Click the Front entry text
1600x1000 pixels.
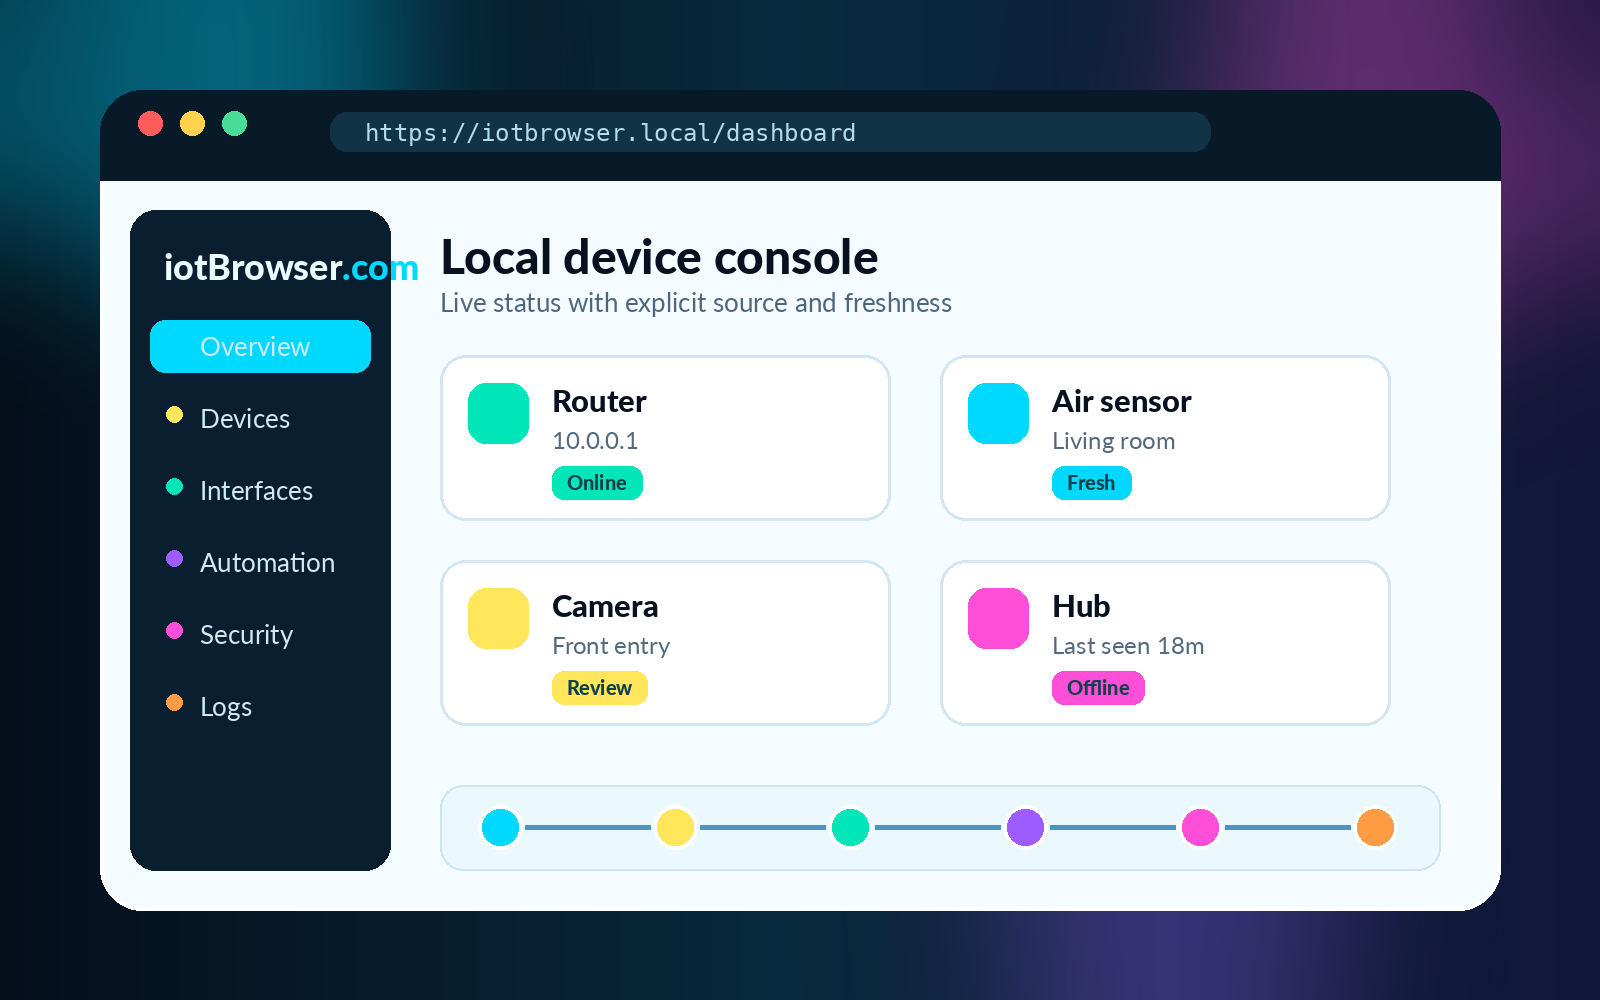tap(611, 647)
